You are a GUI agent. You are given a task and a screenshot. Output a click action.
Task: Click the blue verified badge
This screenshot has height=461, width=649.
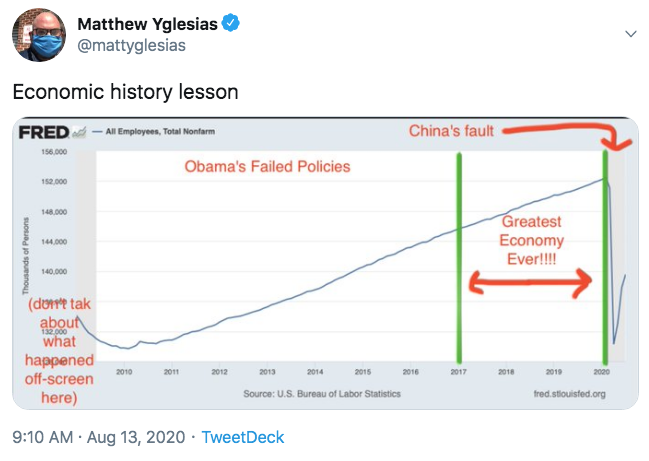231,23
